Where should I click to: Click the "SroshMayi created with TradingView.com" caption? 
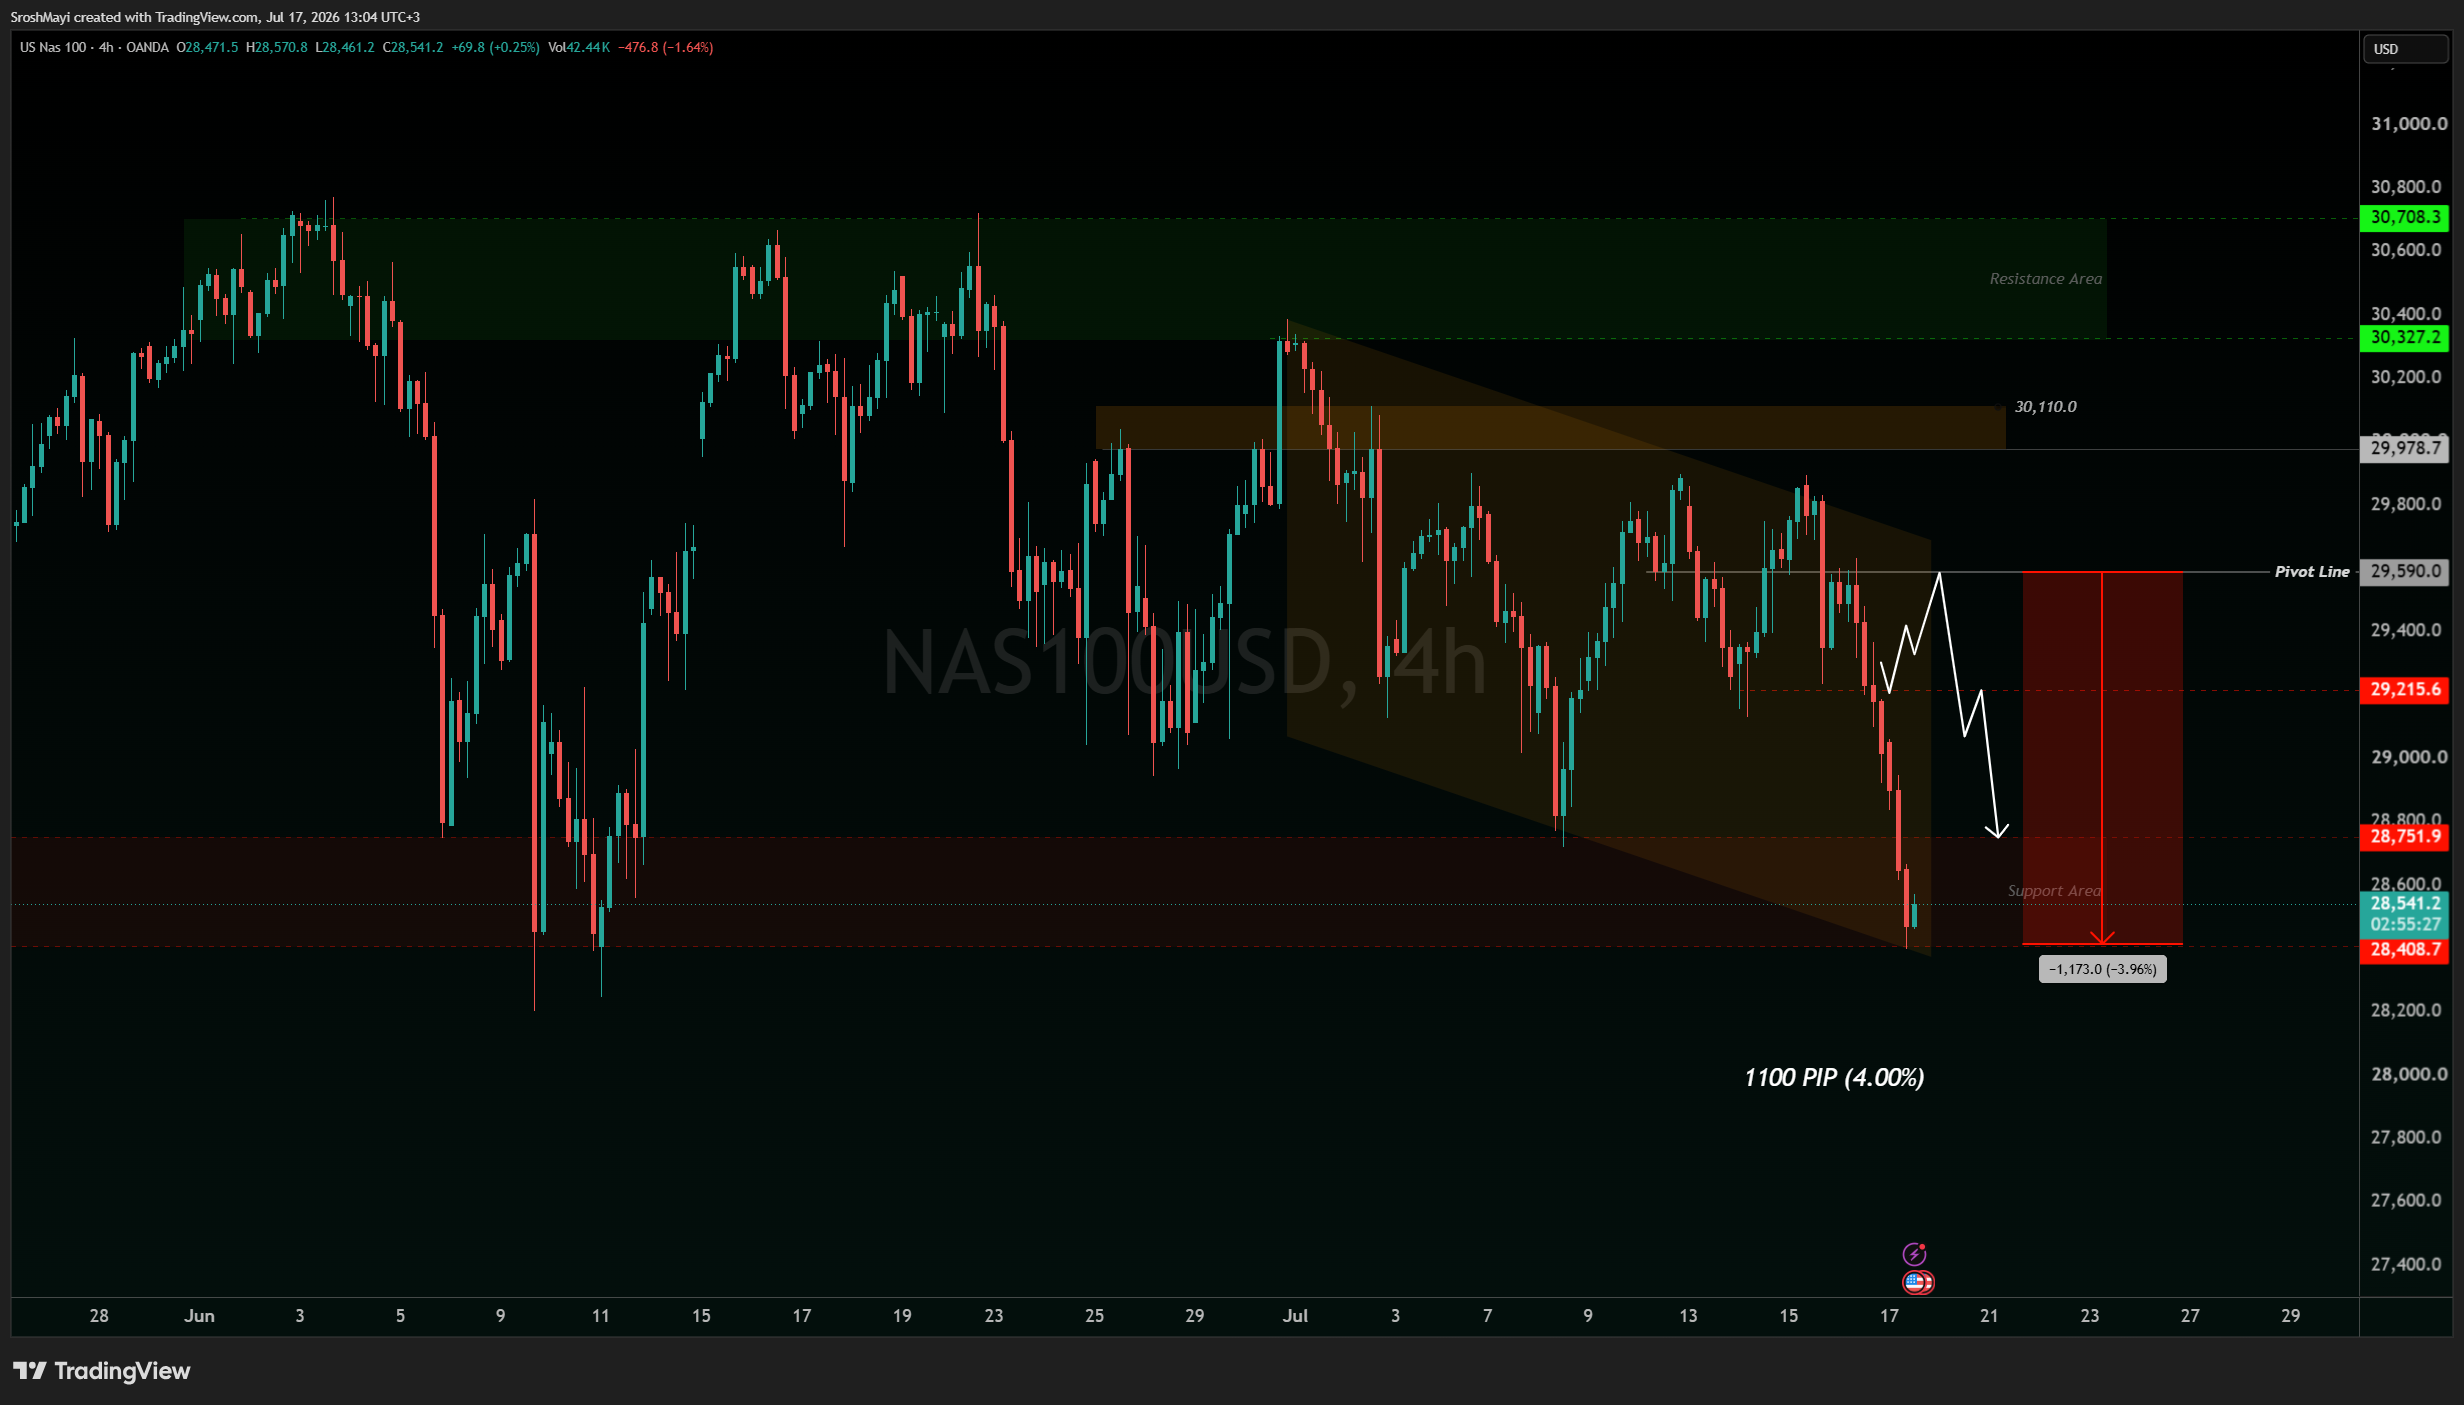[x=134, y=17]
